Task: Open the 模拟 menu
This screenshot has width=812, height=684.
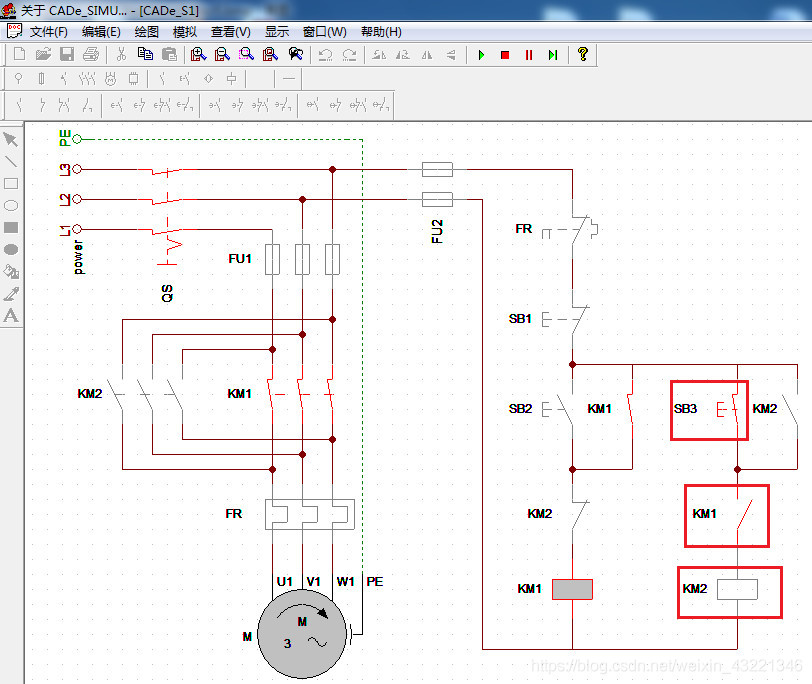Action: [x=184, y=32]
